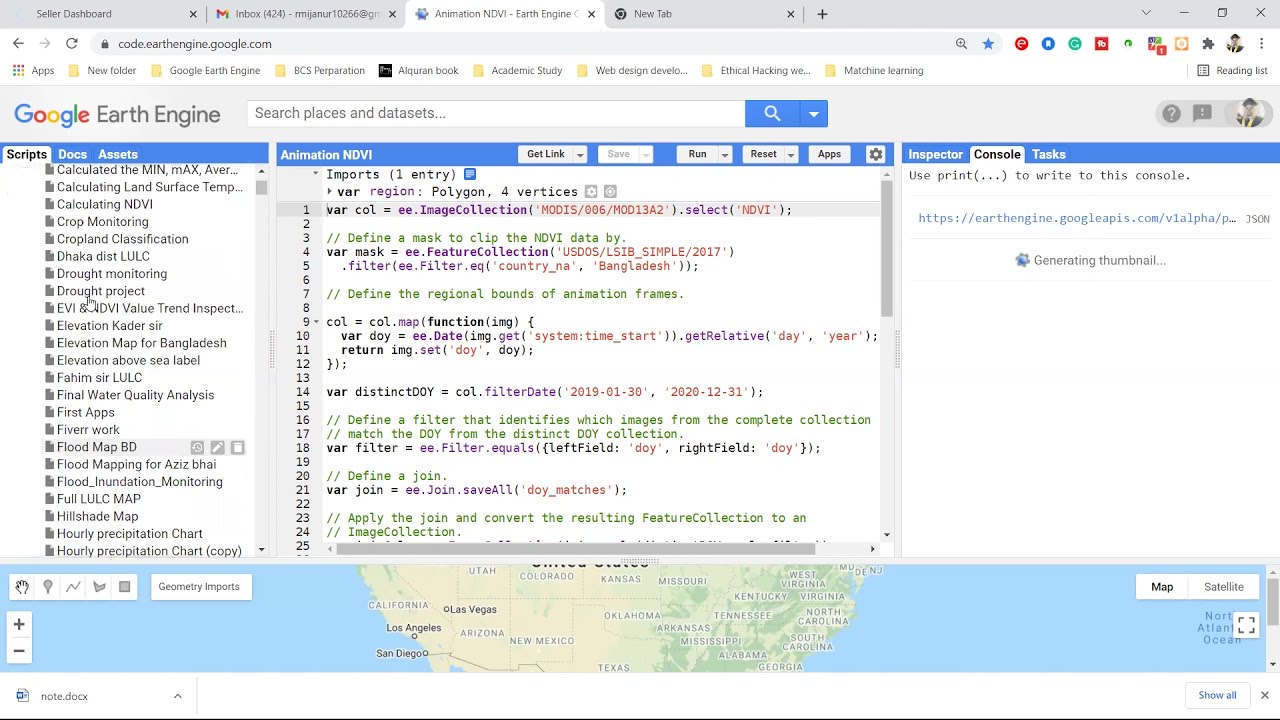Open the Google Earth Engine bookmark
The width and height of the screenshot is (1280, 720).
tap(205, 71)
